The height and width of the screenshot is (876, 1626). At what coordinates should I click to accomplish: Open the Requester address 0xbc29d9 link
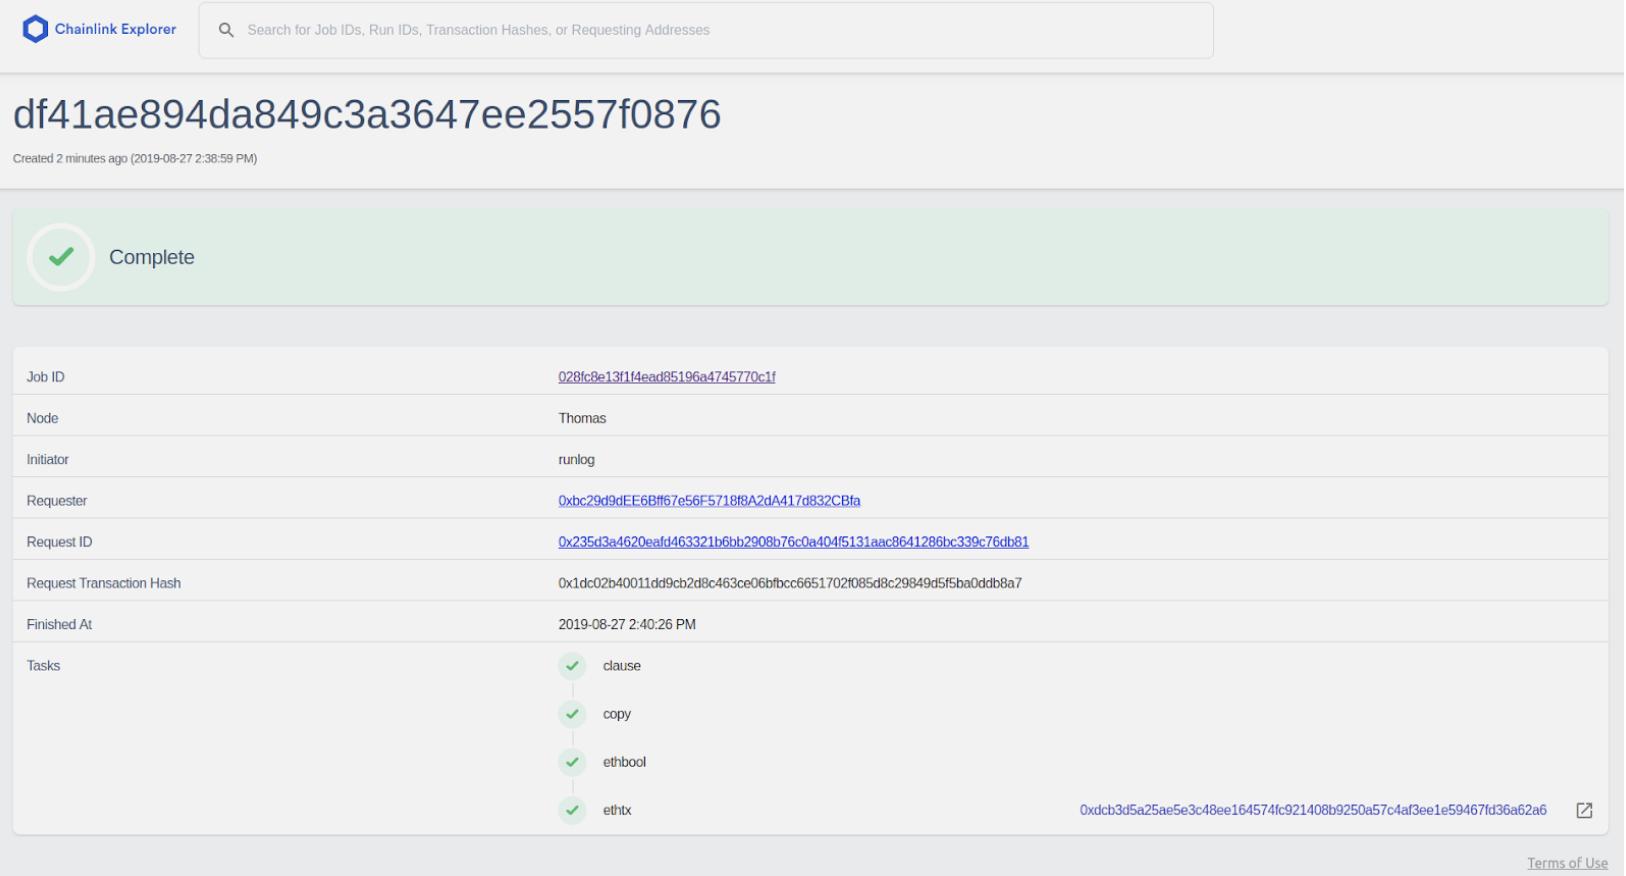coord(709,501)
